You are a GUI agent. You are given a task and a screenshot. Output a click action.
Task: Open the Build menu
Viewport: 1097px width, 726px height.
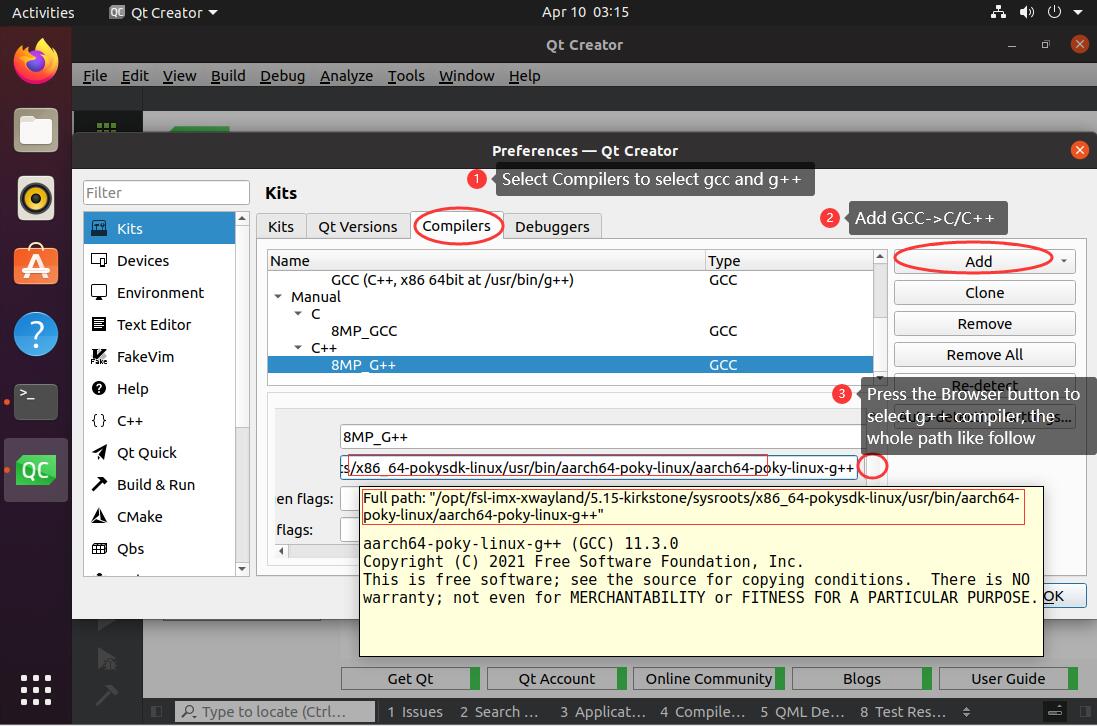(x=228, y=76)
